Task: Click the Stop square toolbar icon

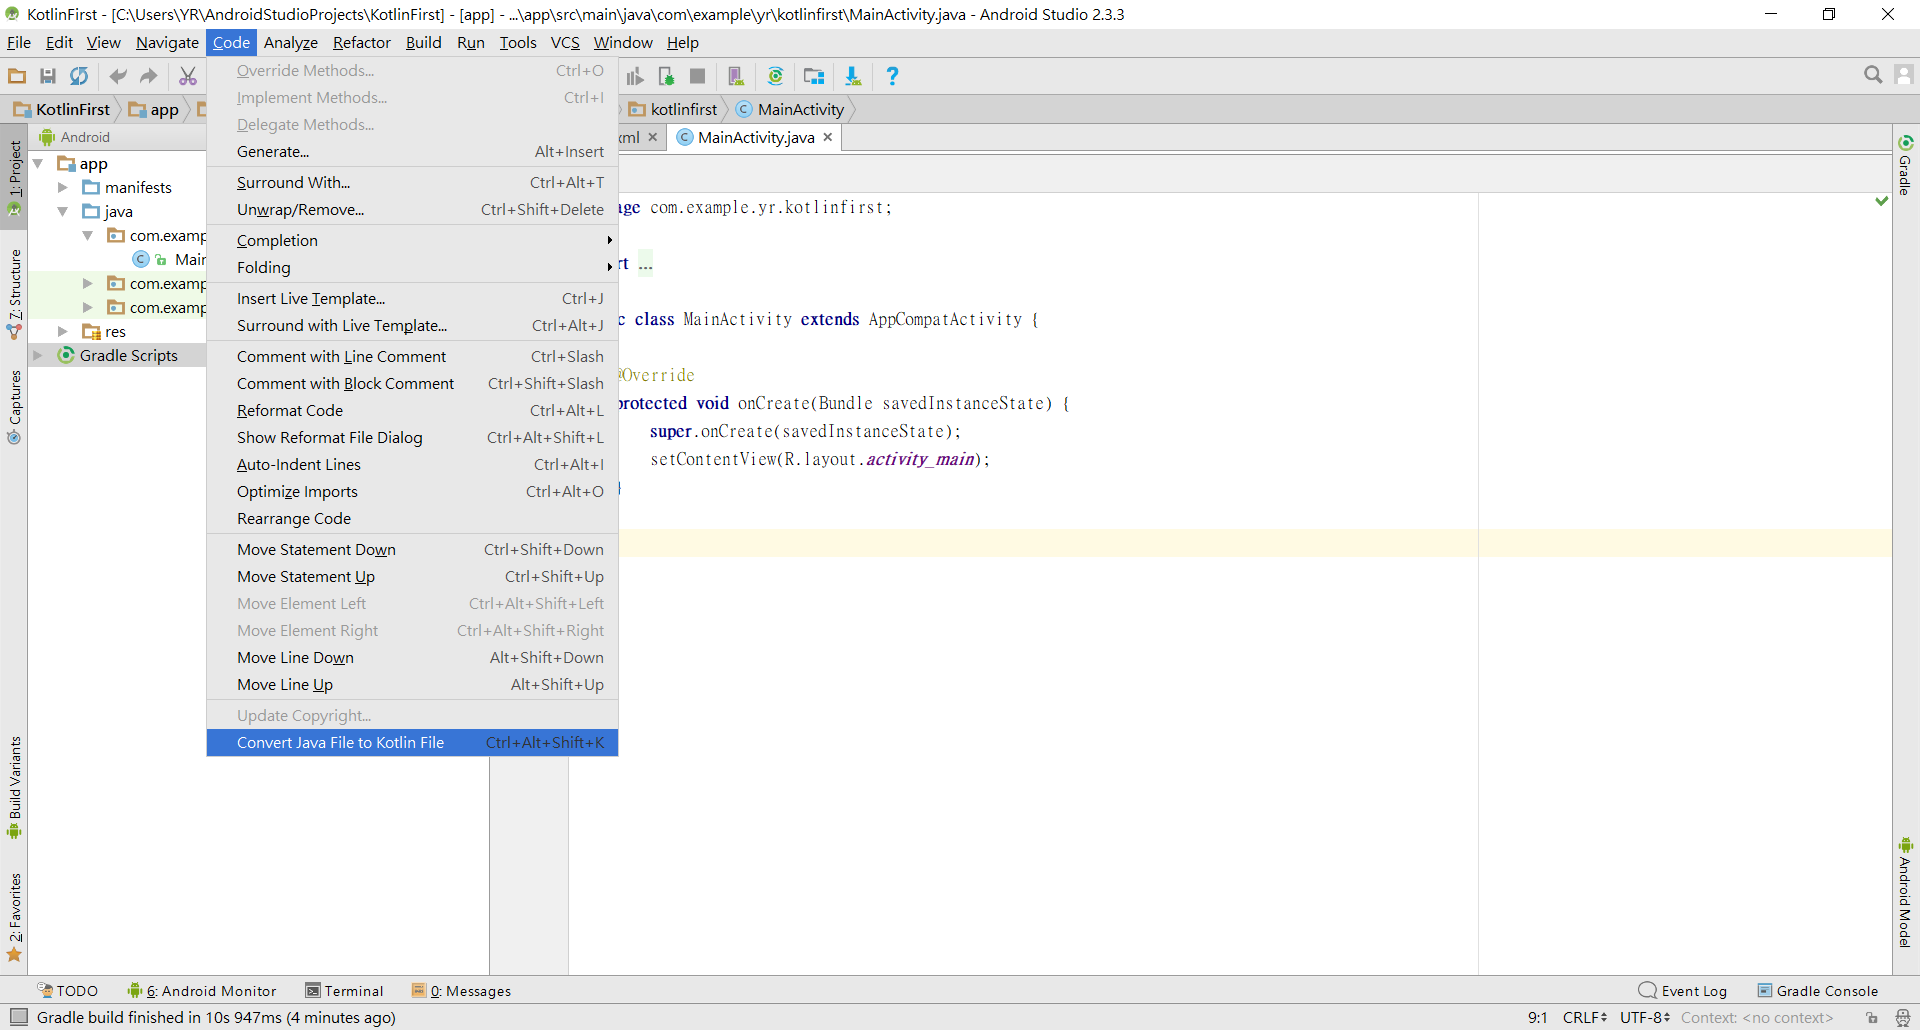Action: click(698, 76)
